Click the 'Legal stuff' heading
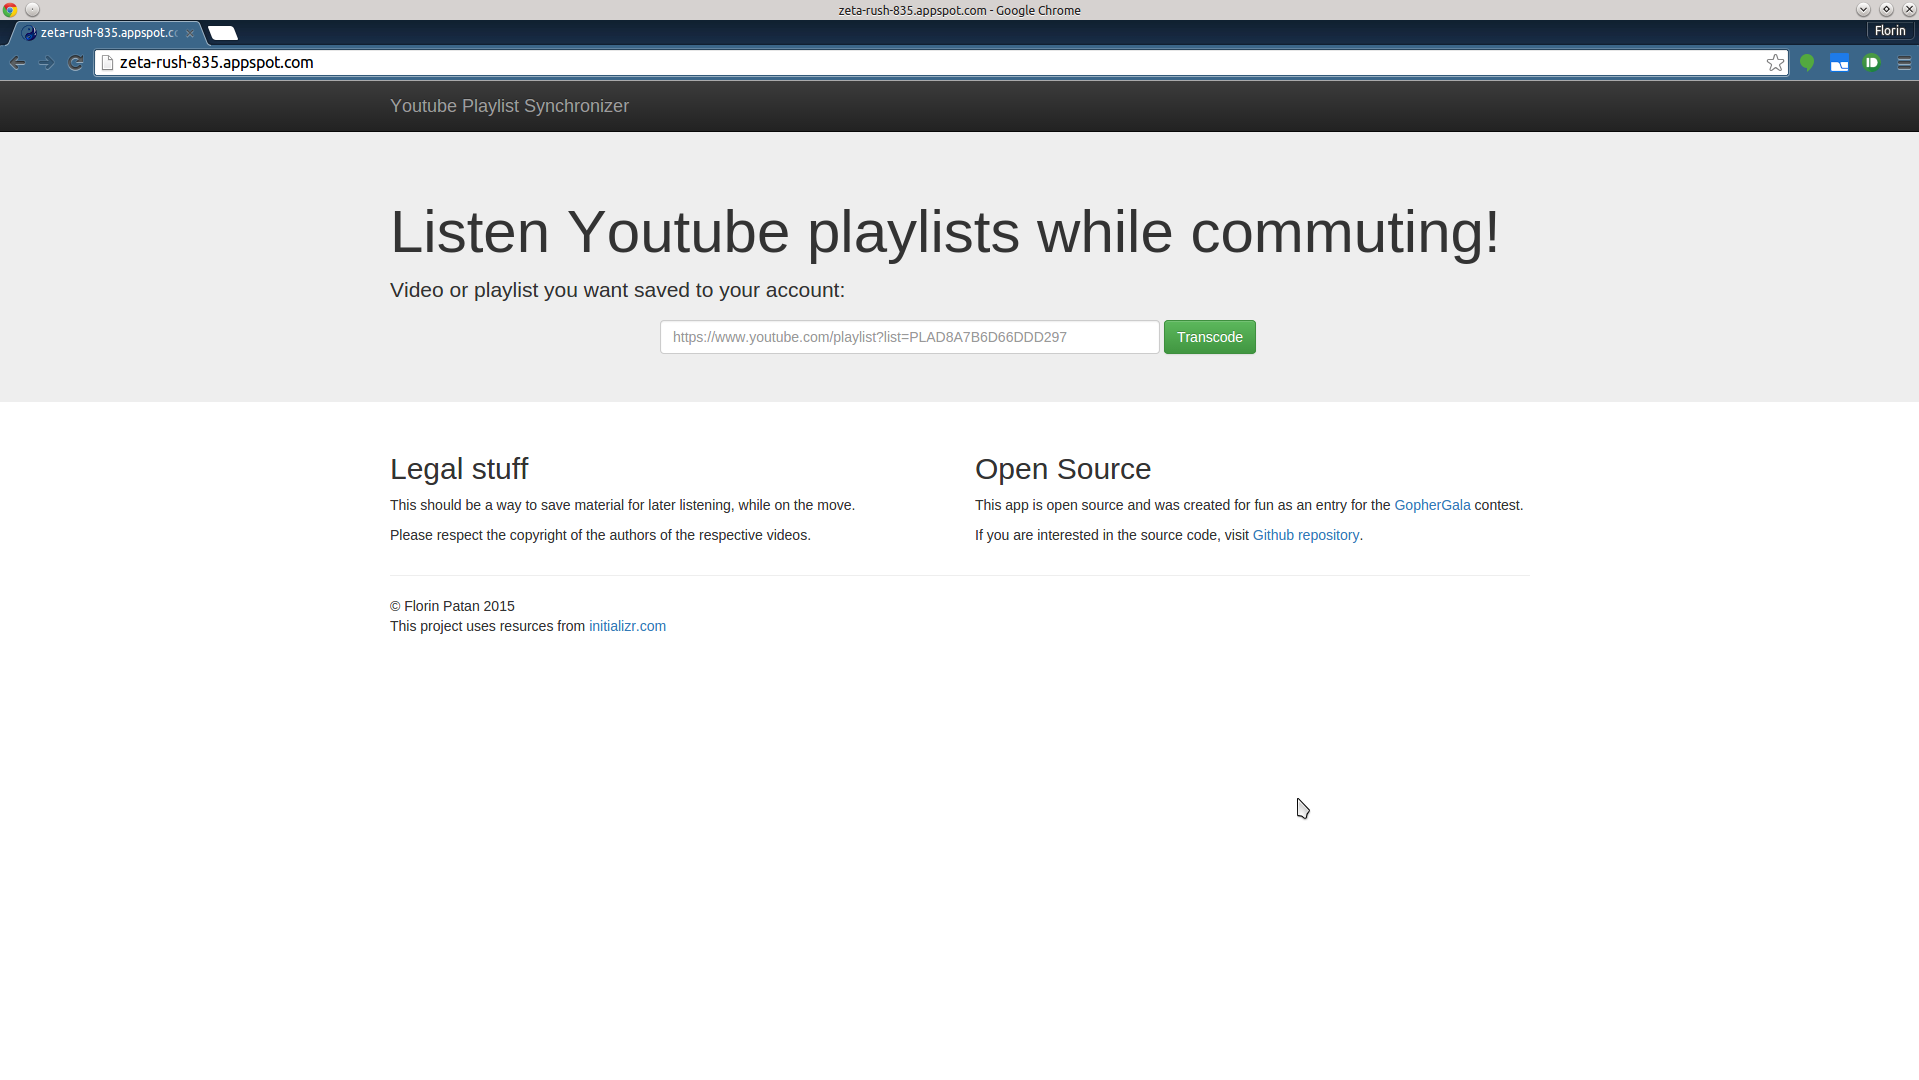 coord(459,469)
